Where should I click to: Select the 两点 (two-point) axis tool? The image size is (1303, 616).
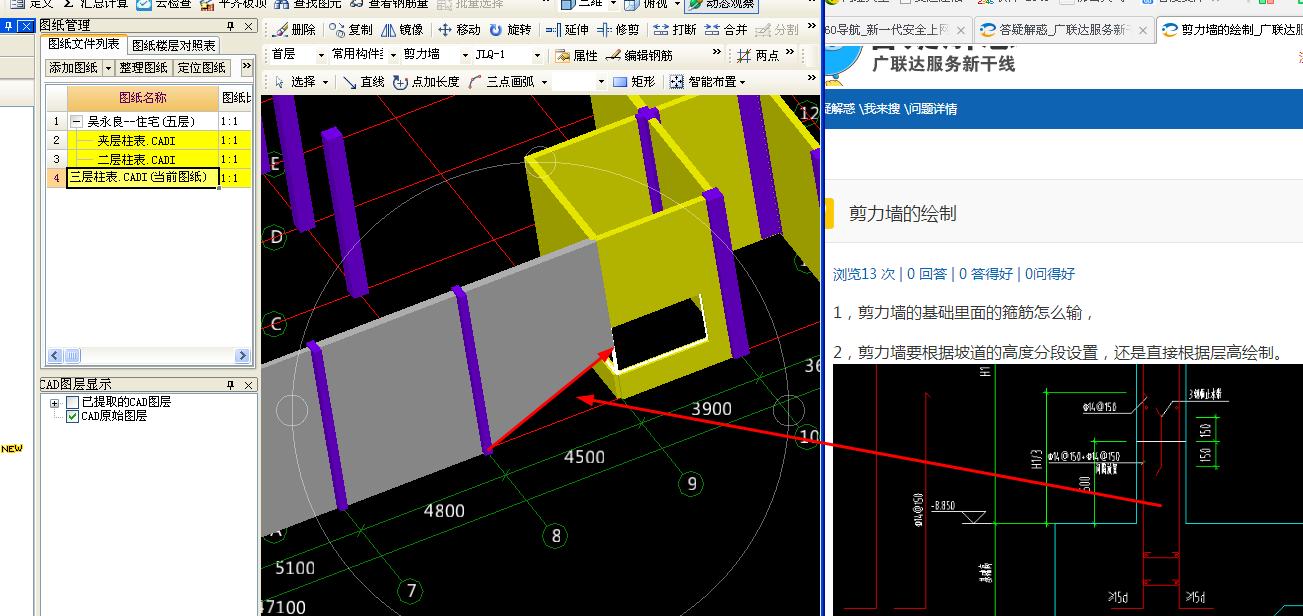pyautogui.click(x=758, y=56)
